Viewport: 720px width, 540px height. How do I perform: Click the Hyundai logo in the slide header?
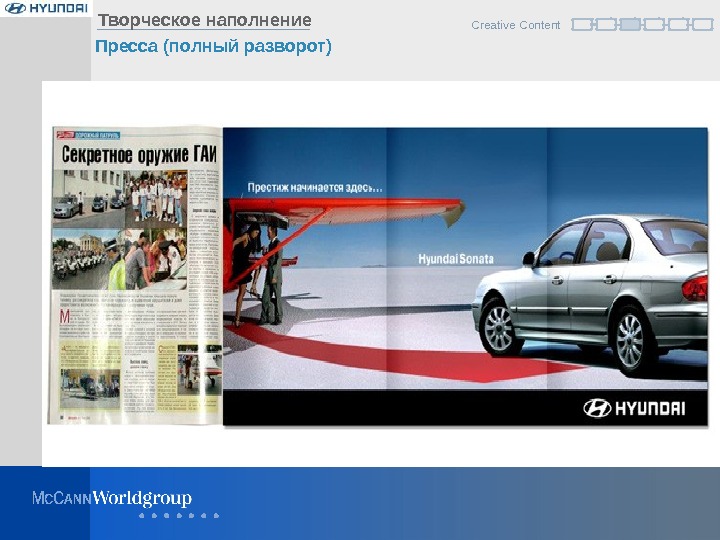(46, 8)
